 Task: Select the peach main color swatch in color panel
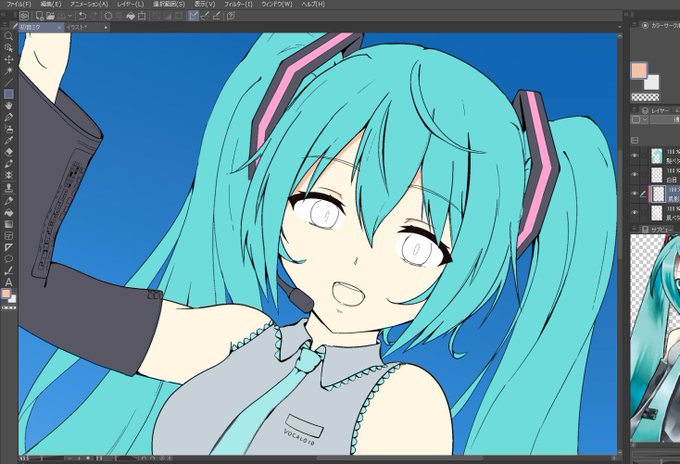pos(639,71)
